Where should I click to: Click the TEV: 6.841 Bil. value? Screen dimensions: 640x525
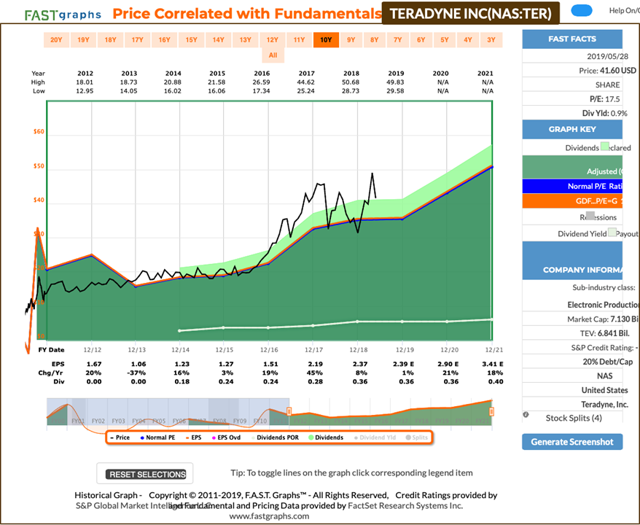point(605,334)
